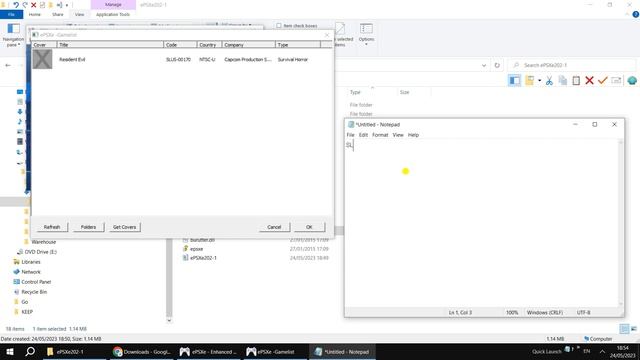Click the Rename icon next to checkmark

click(616, 80)
